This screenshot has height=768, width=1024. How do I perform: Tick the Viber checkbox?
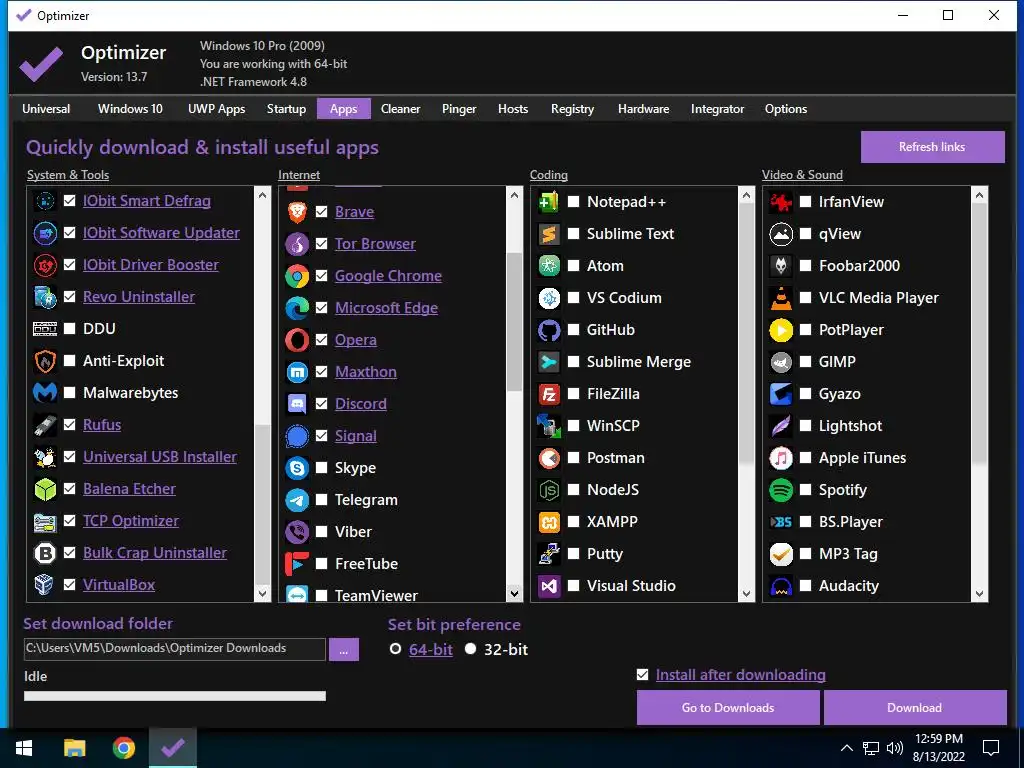[321, 532]
